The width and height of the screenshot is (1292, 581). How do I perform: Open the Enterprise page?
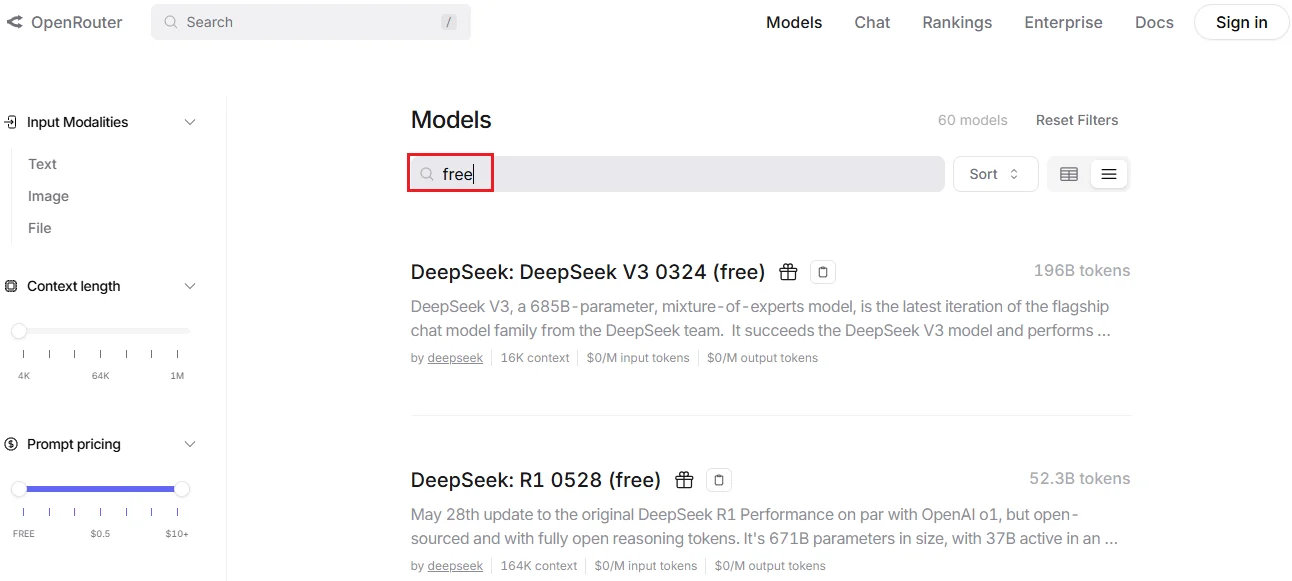click(x=1063, y=22)
